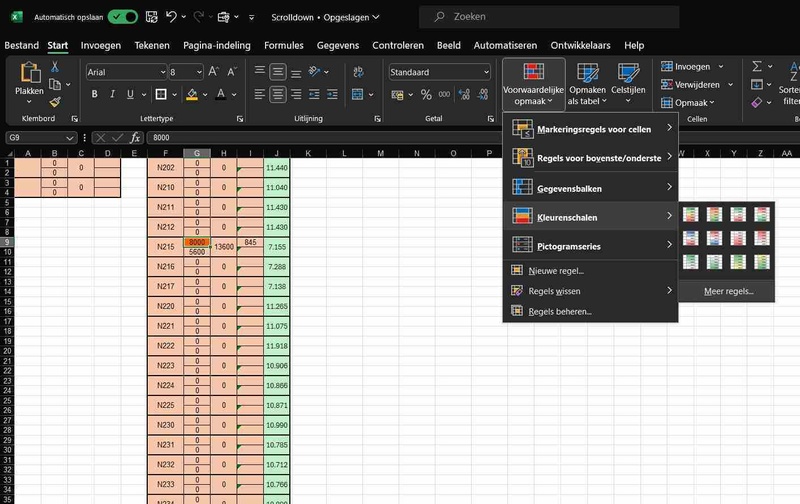
Task: Click Meer regels... link
Action: coord(729,291)
